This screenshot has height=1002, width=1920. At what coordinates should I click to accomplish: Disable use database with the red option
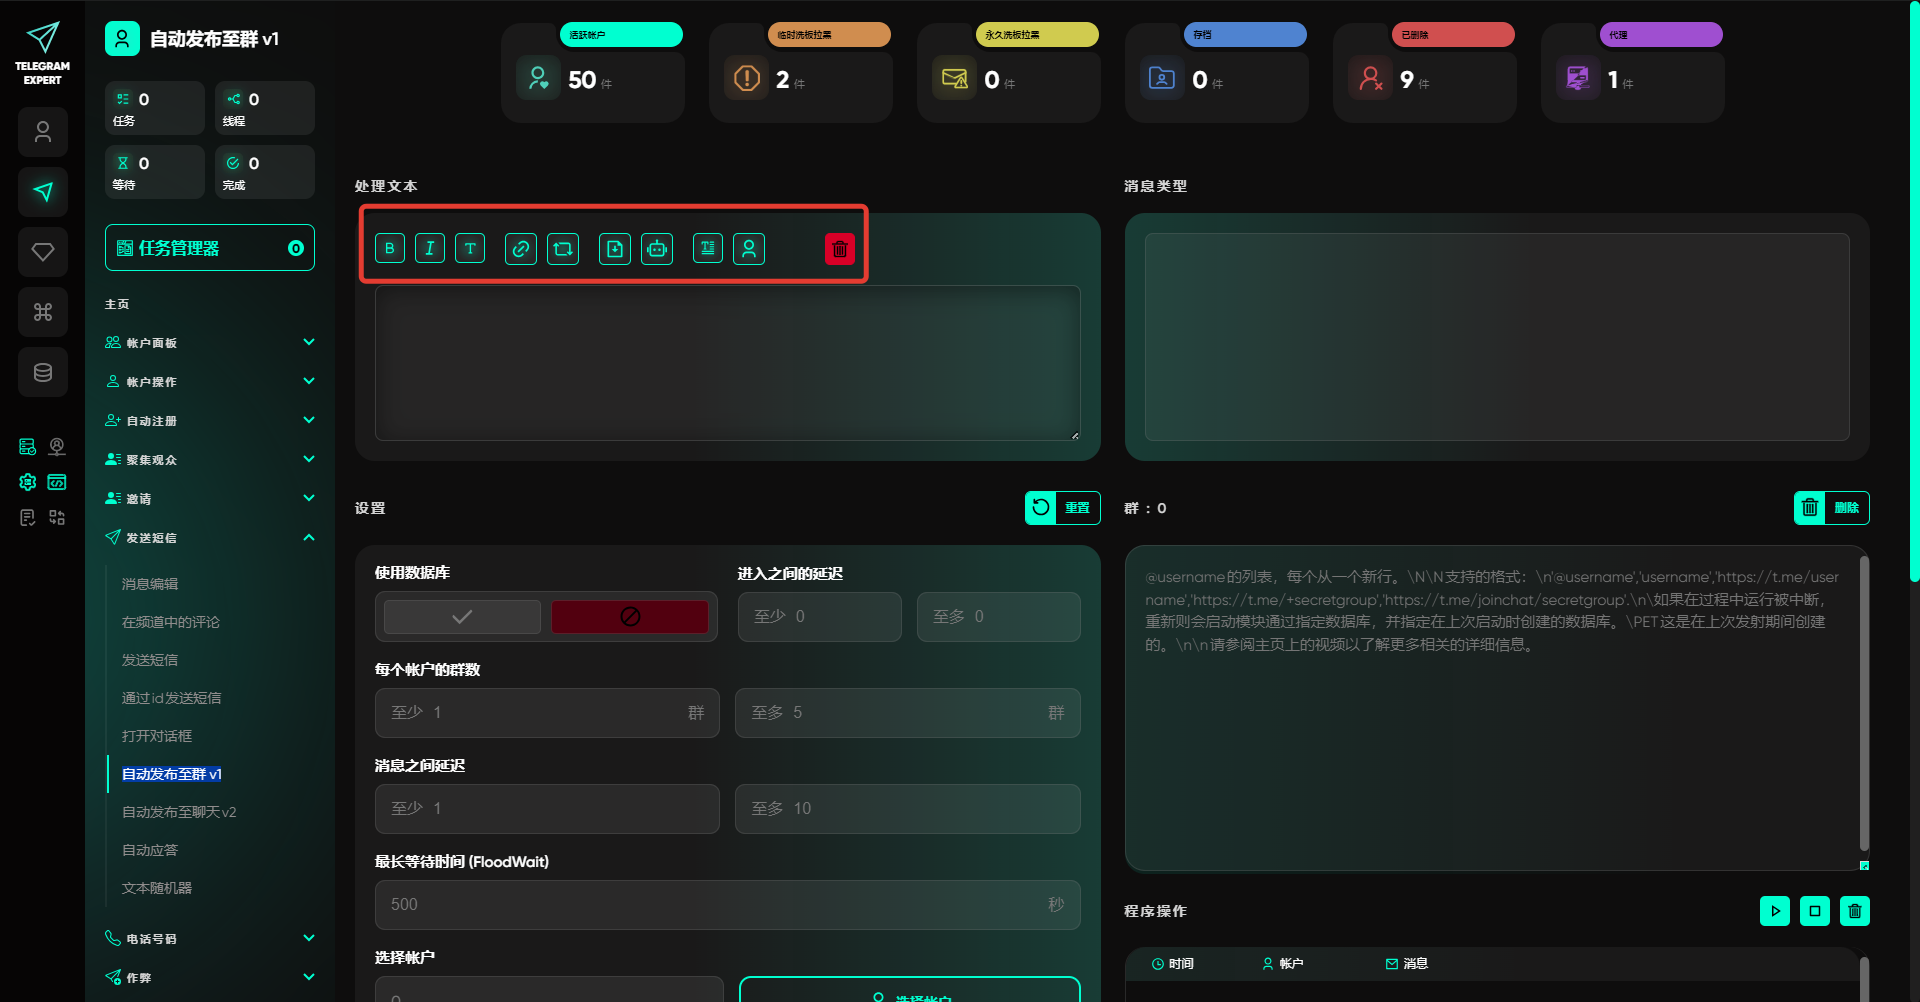[630, 617]
